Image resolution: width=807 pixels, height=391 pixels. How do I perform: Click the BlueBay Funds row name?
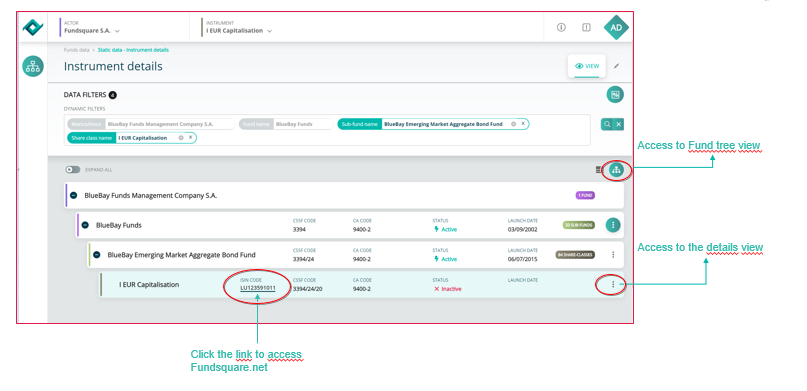[x=119, y=225]
